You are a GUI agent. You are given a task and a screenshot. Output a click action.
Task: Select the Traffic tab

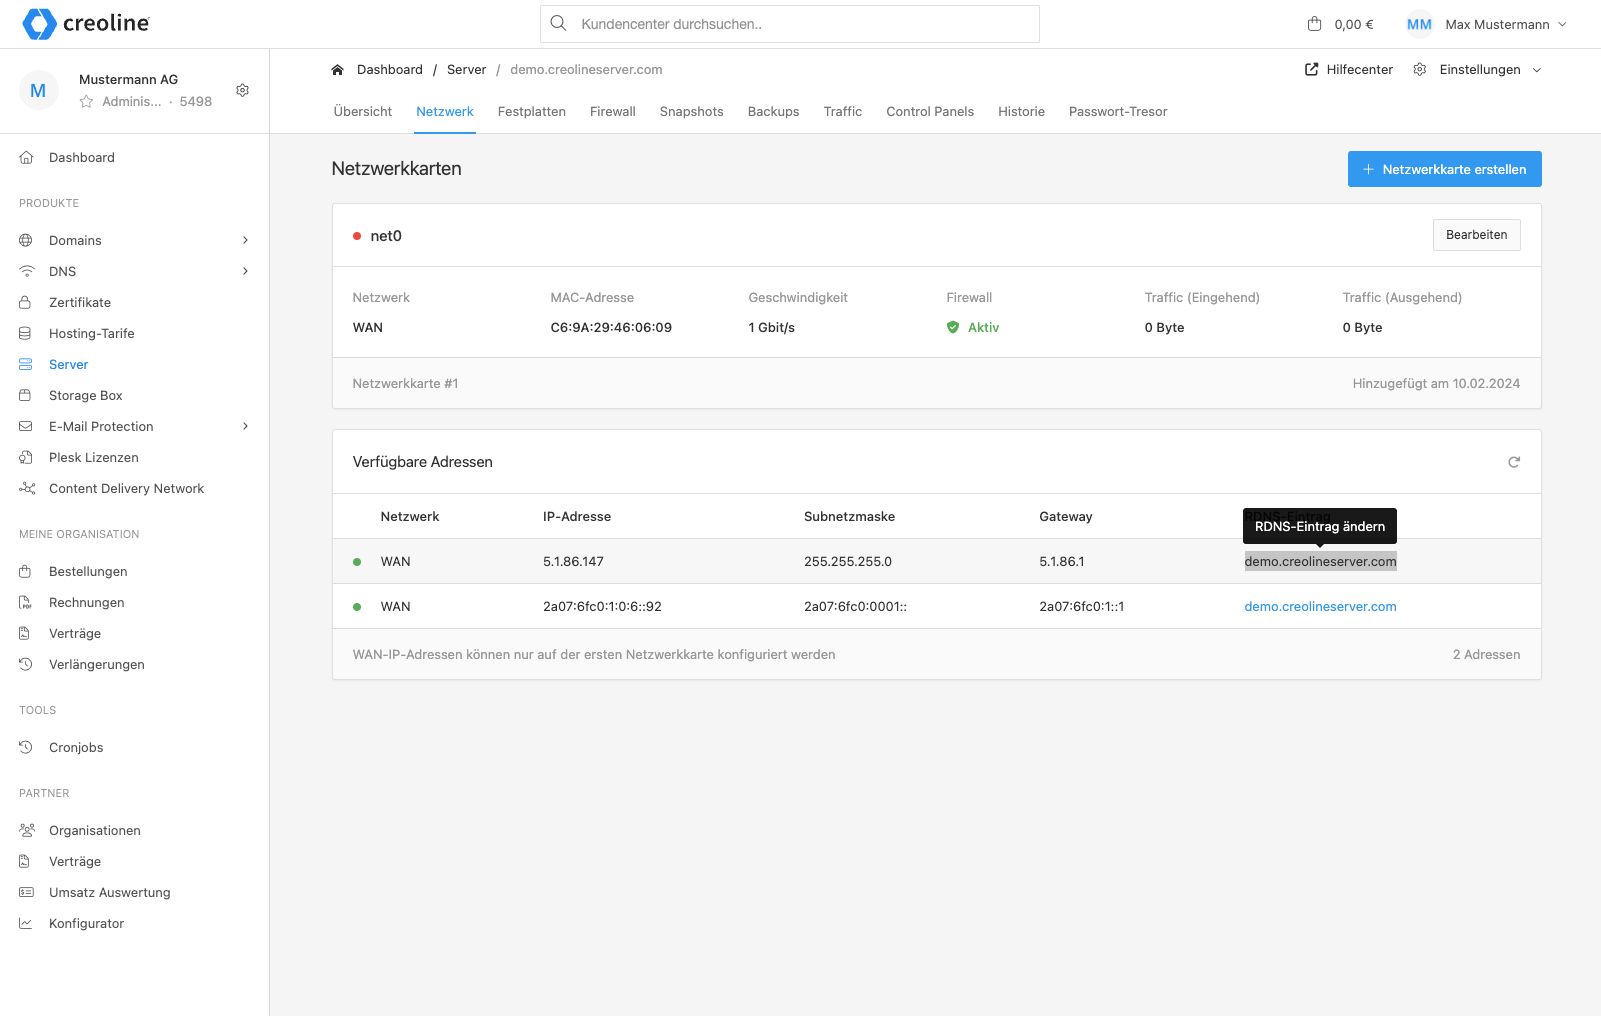tap(843, 112)
